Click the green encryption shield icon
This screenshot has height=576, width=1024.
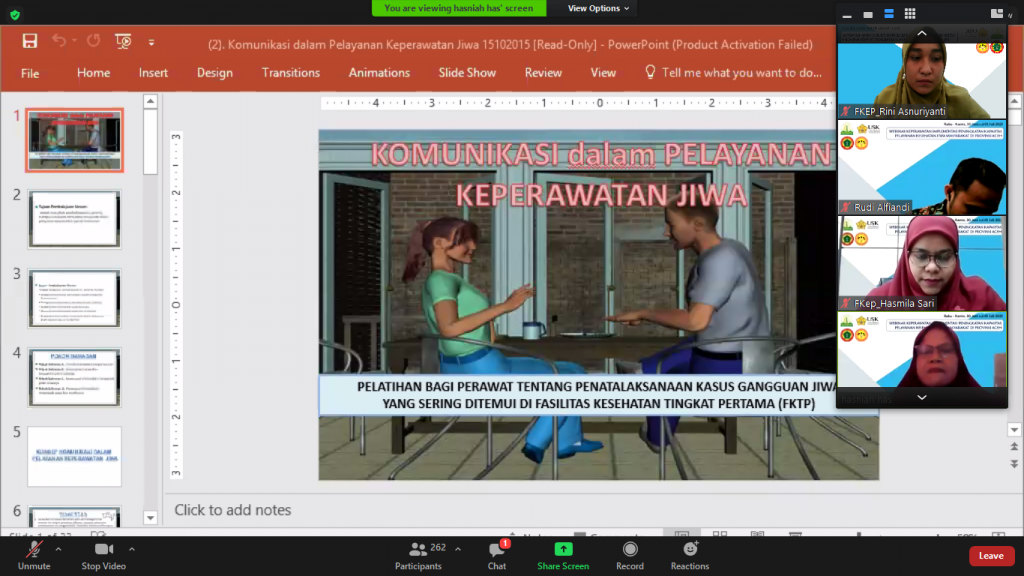pos(14,14)
